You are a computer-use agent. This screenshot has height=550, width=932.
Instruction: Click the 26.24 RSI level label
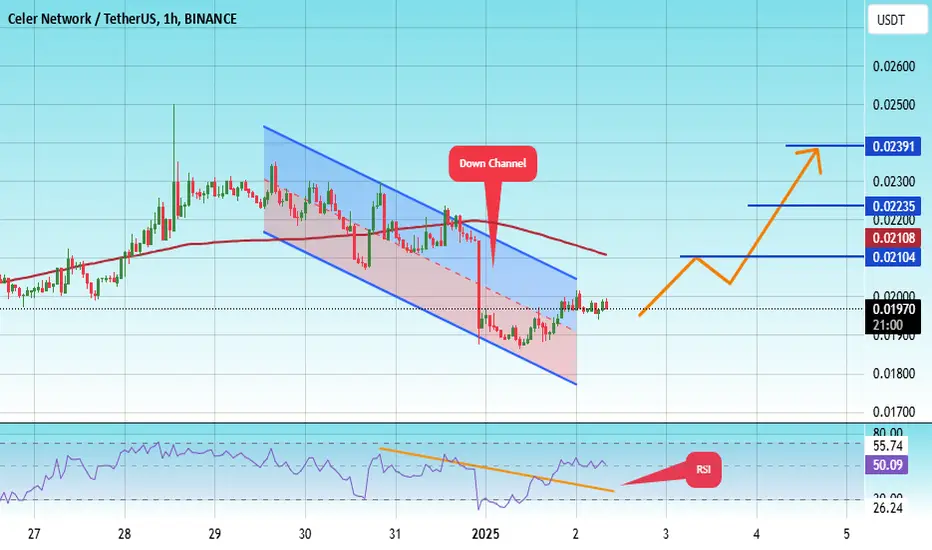[x=887, y=508]
